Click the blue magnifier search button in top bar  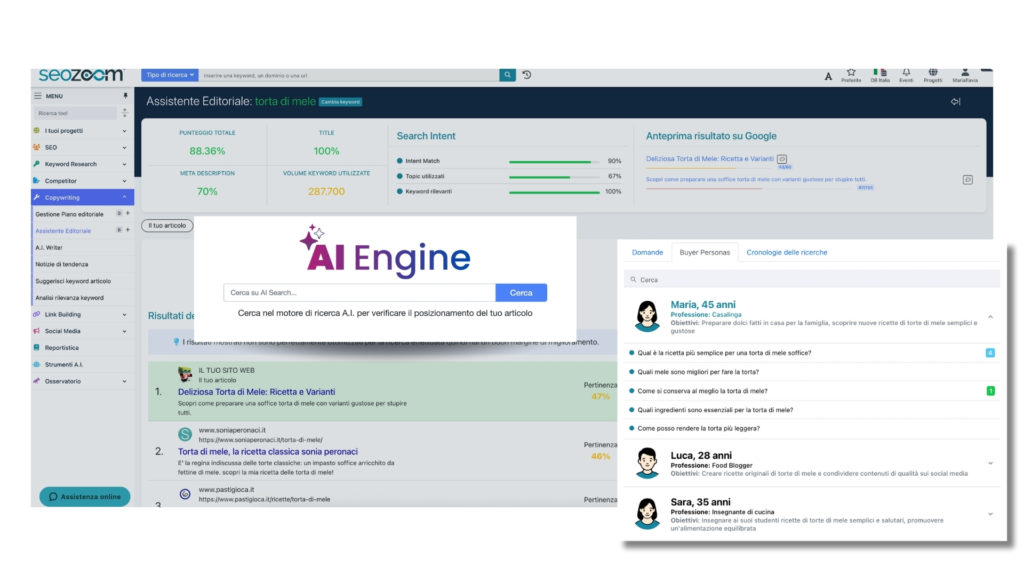pos(507,75)
